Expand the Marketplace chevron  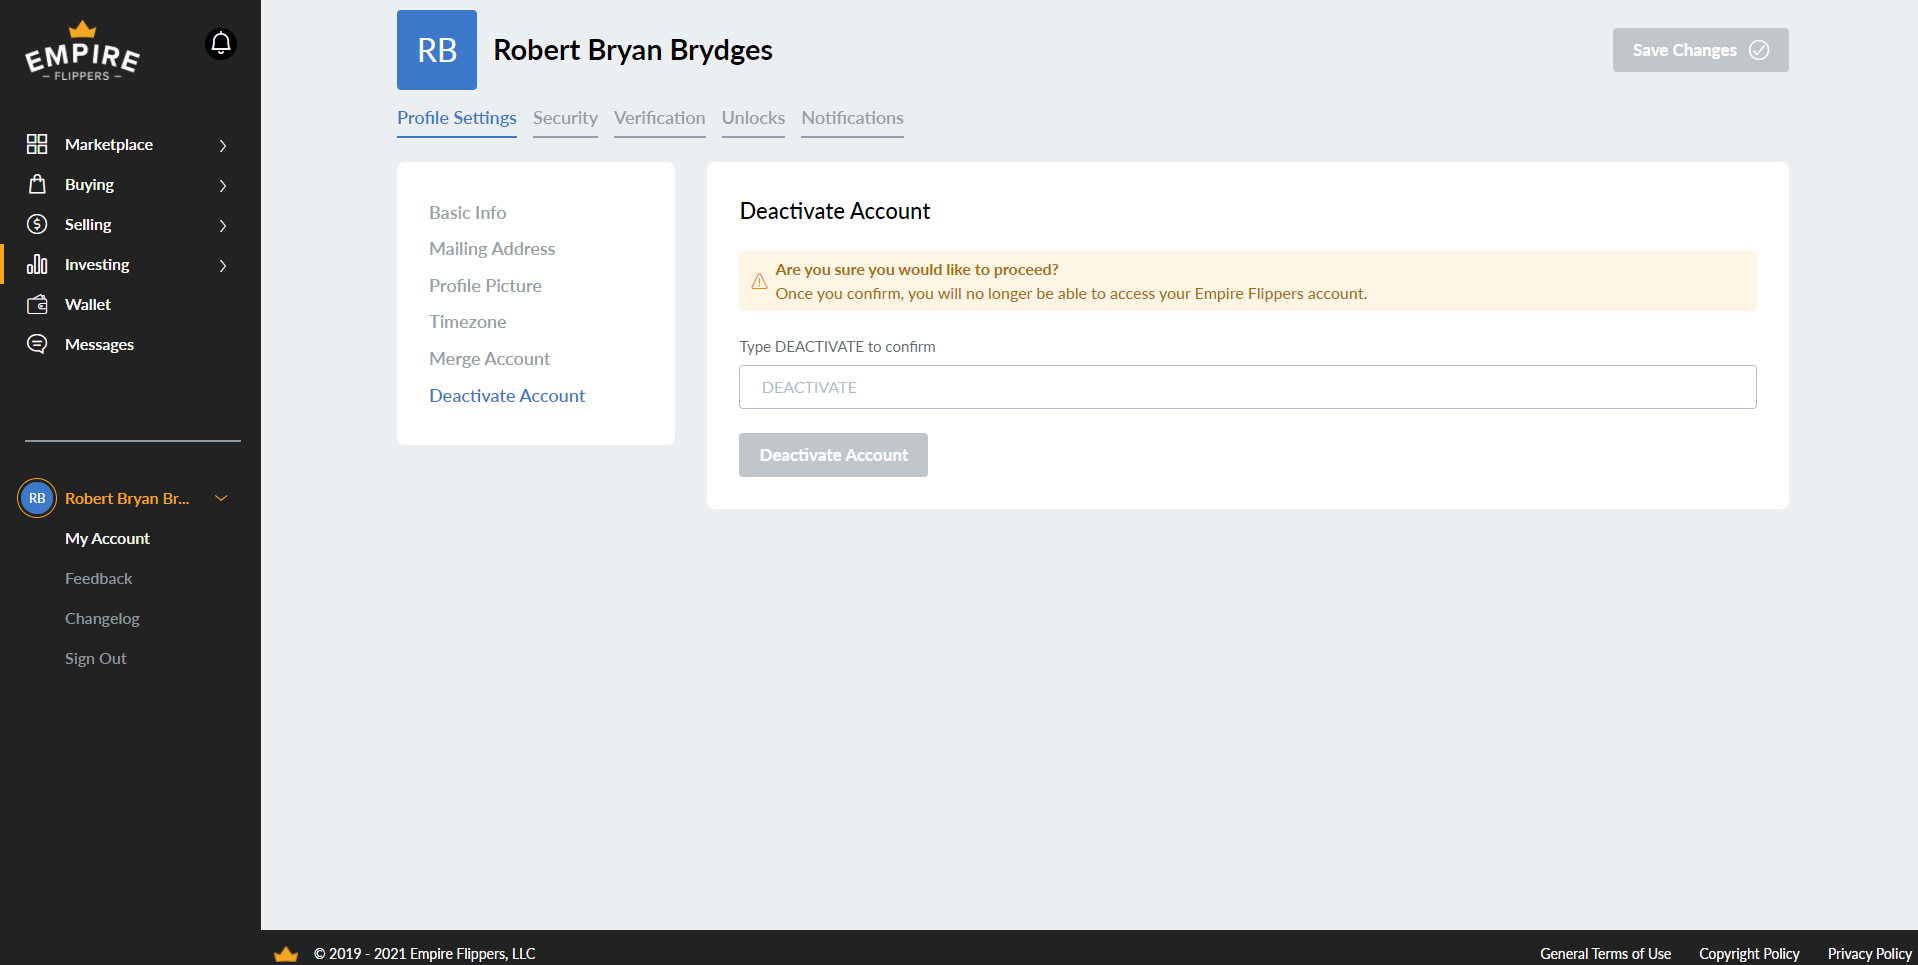pos(223,145)
